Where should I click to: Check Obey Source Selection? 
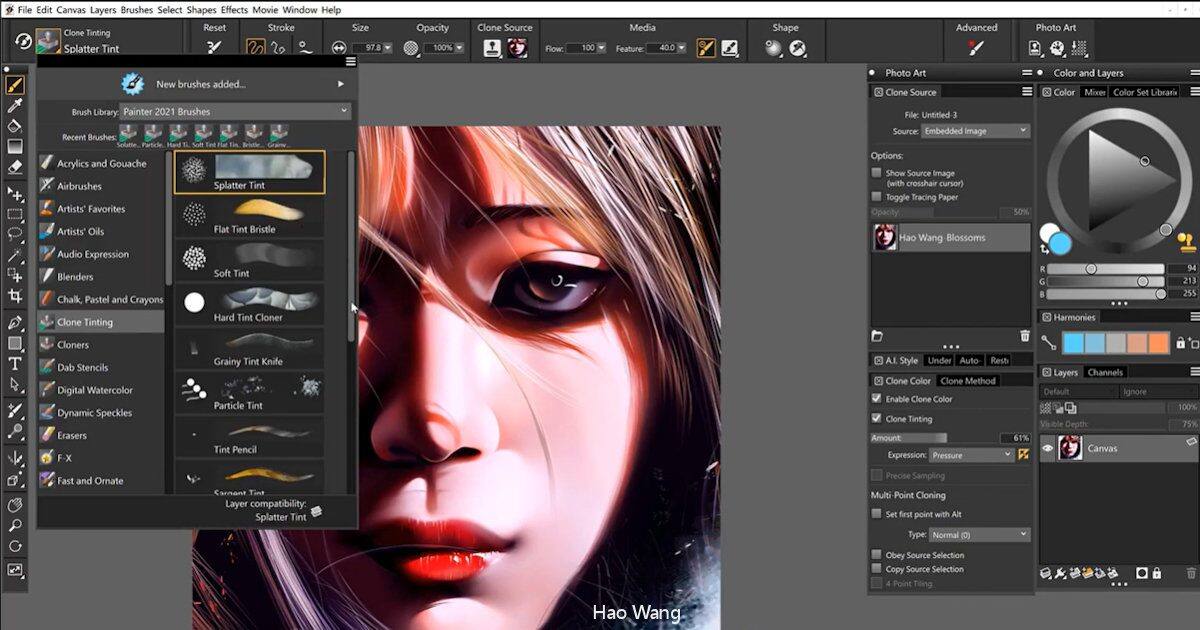(x=877, y=555)
